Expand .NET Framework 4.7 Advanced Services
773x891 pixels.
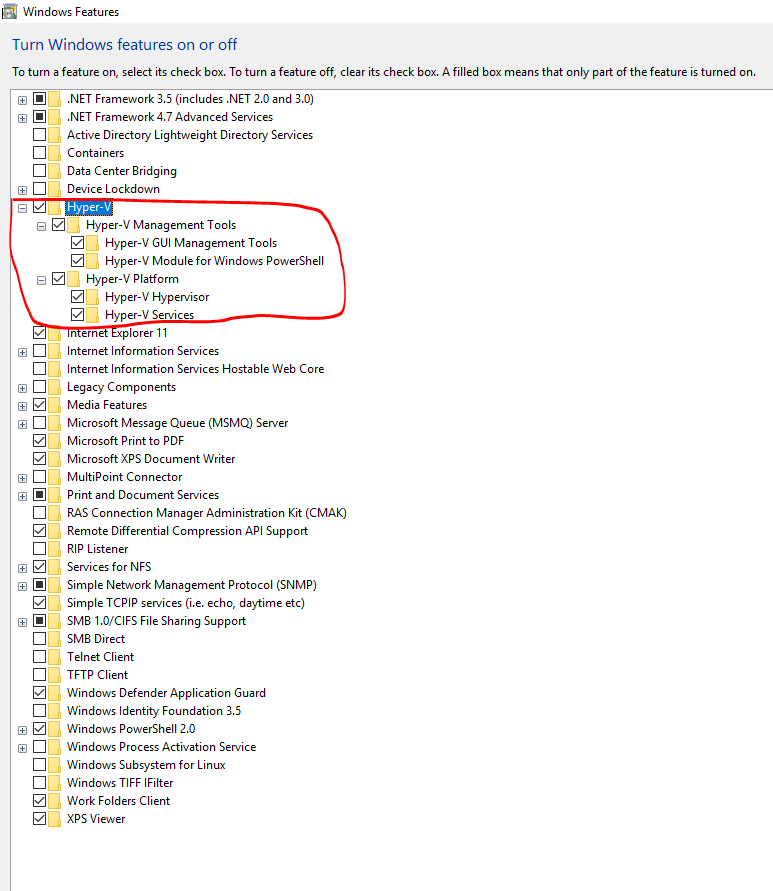point(22,118)
